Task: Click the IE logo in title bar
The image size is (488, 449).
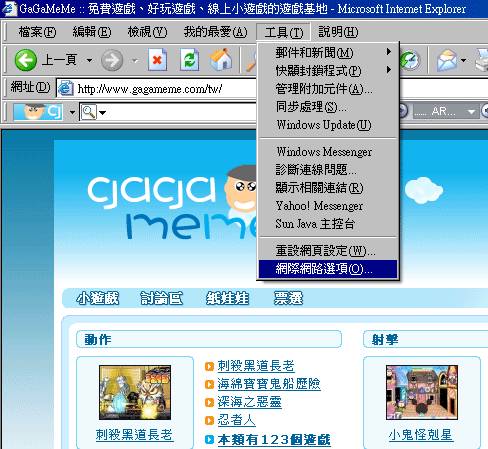Action: coord(9,9)
